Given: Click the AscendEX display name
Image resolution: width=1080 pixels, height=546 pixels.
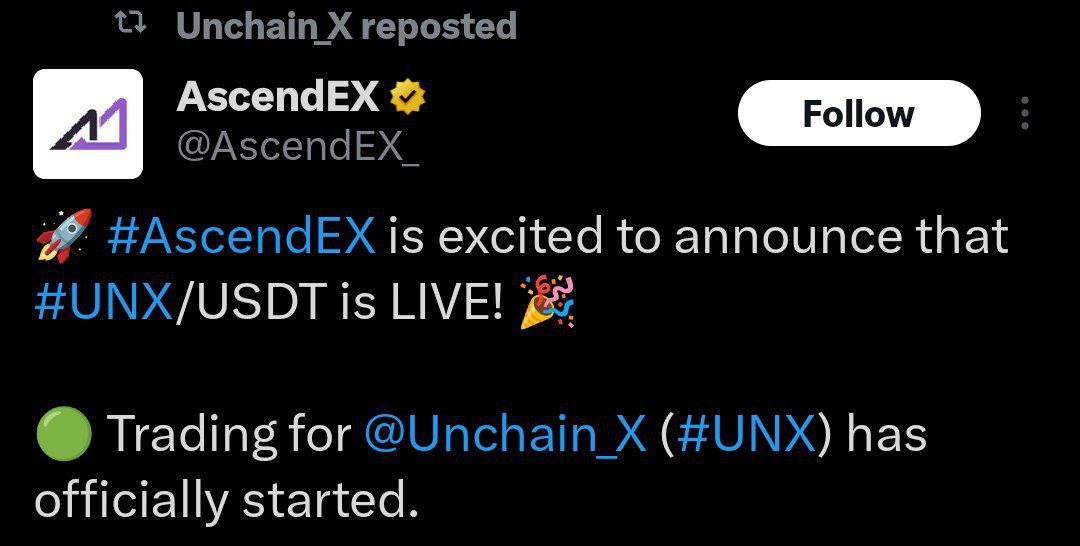Looking at the screenshot, I should coord(278,96).
